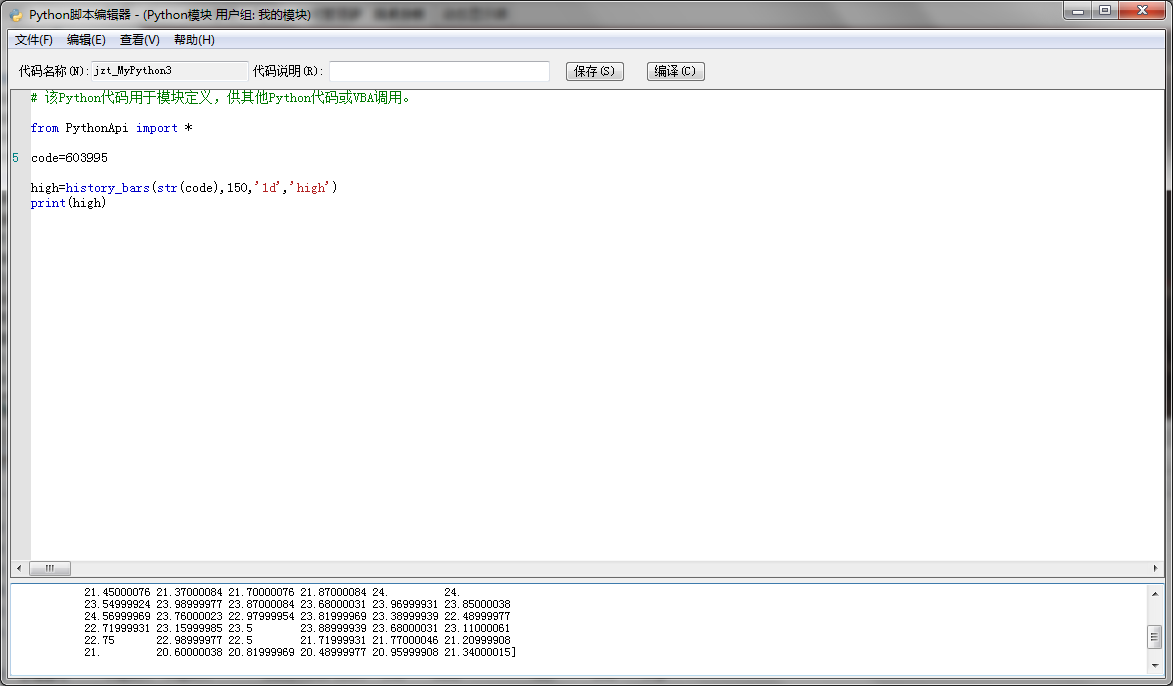1173x686 pixels.
Task: Open the 帮助(H) menu
Action: coord(195,40)
